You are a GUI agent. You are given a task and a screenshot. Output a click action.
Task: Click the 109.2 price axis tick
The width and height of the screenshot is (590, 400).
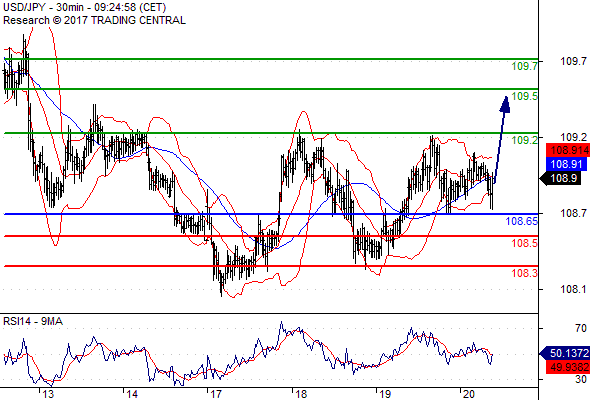[x=573, y=137]
